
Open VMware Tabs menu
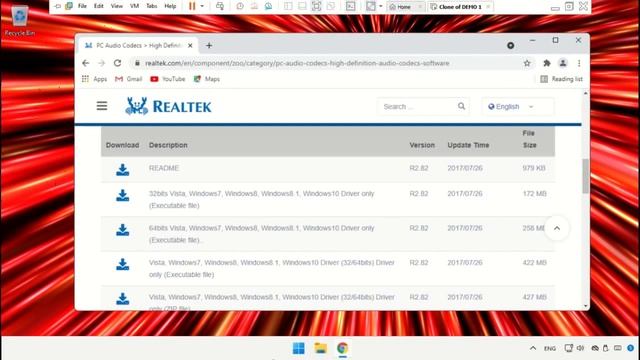coord(151,6)
